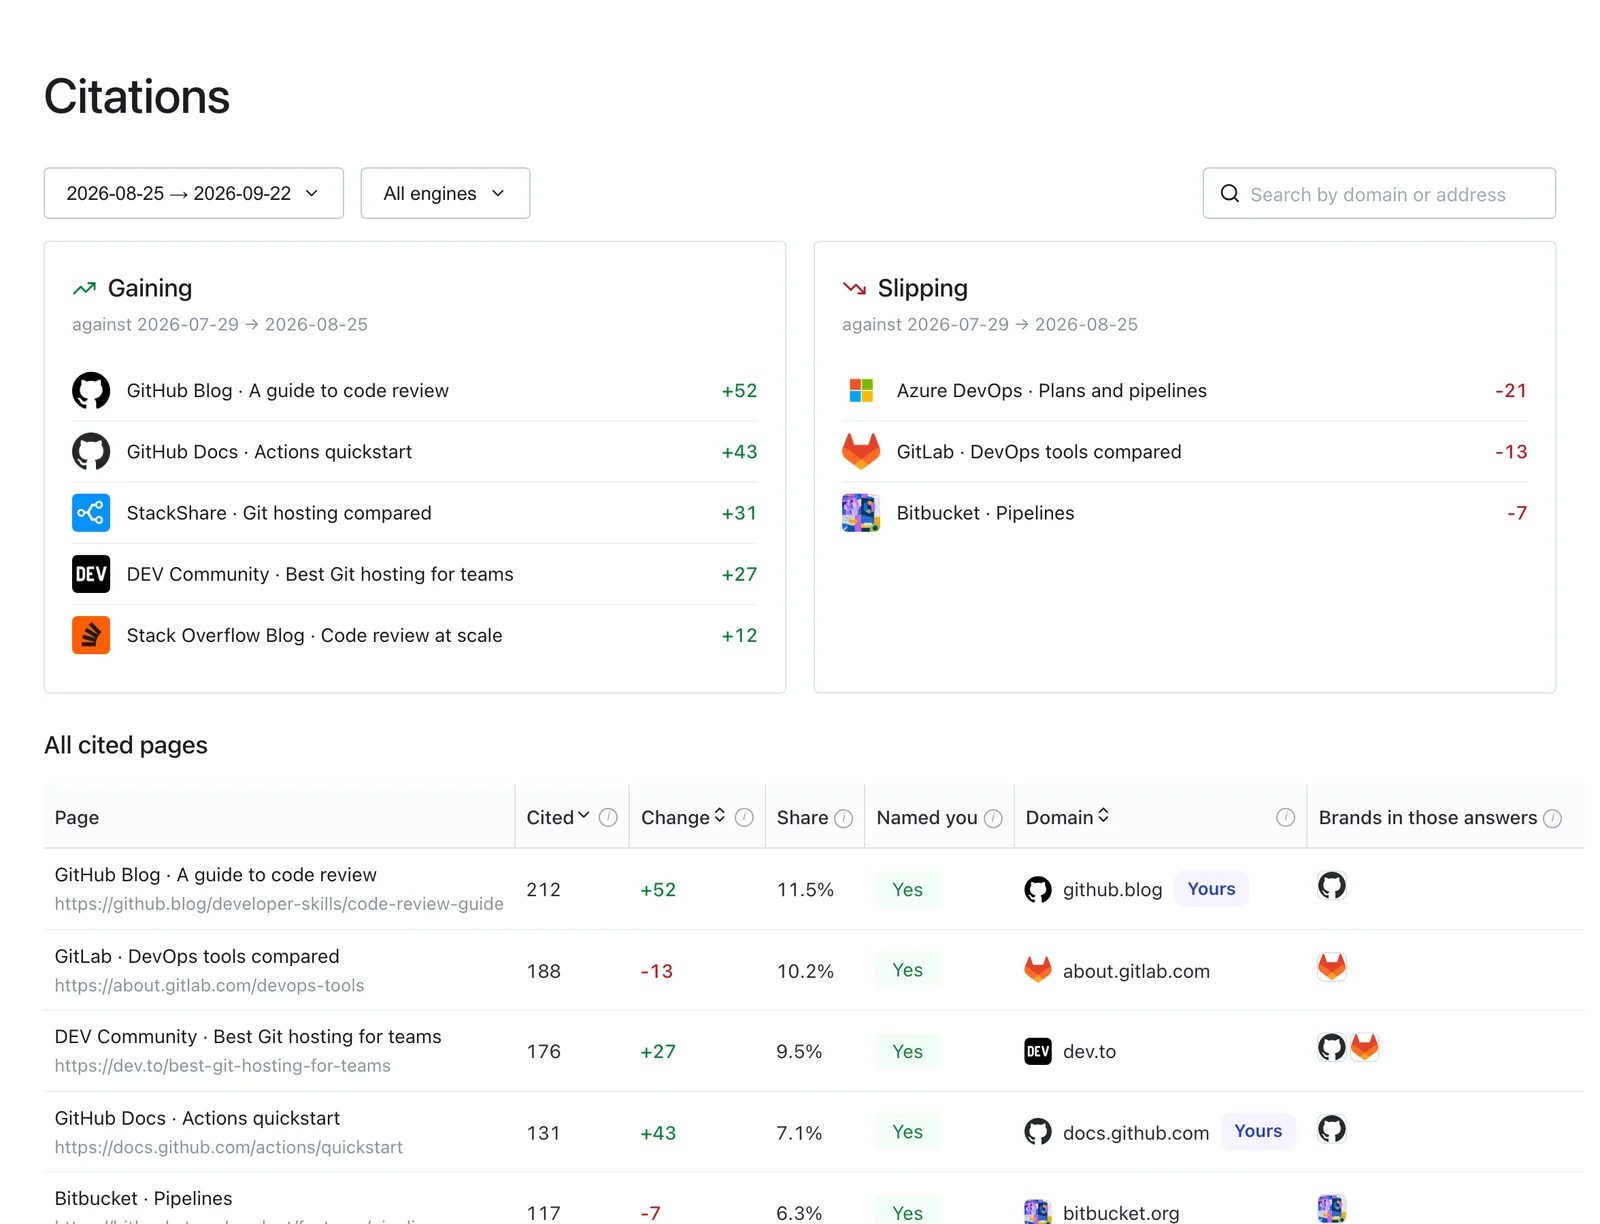Click the github.blog domain favicon in table
The image size is (1600, 1224).
[1038, 889]
